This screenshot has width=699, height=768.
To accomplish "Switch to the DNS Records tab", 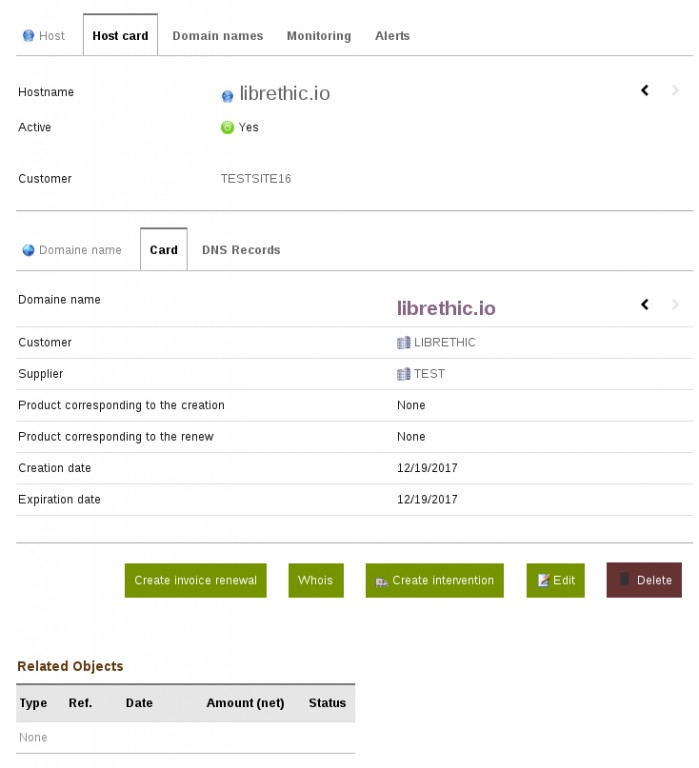I will 241,250.
